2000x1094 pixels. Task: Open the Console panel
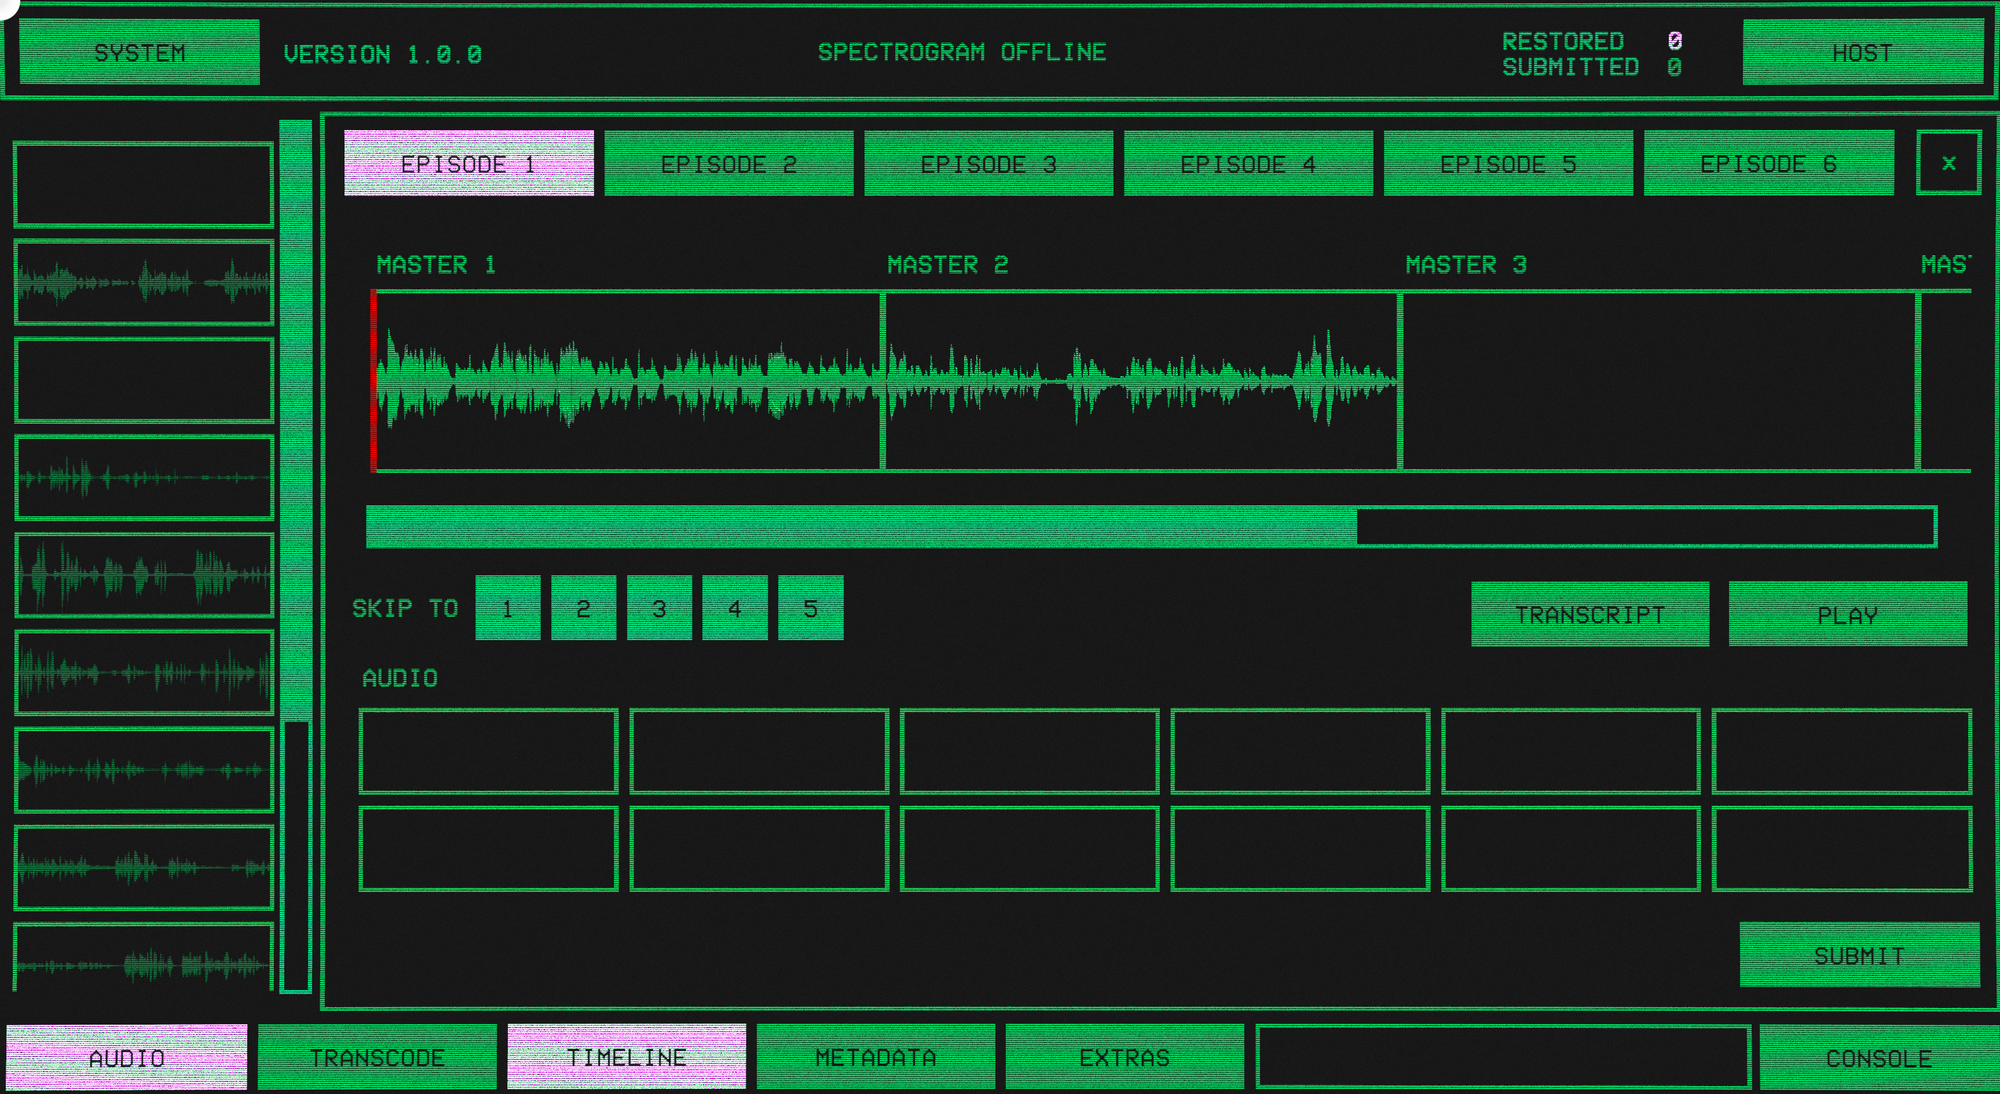click(1877, 1058)
